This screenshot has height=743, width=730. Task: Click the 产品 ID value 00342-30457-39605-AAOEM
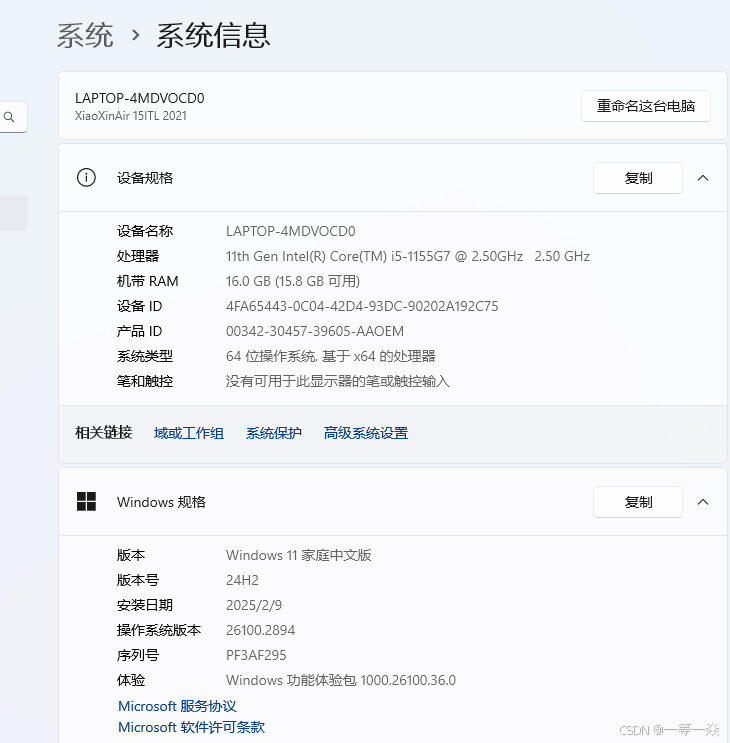click(x=315, y=331)
